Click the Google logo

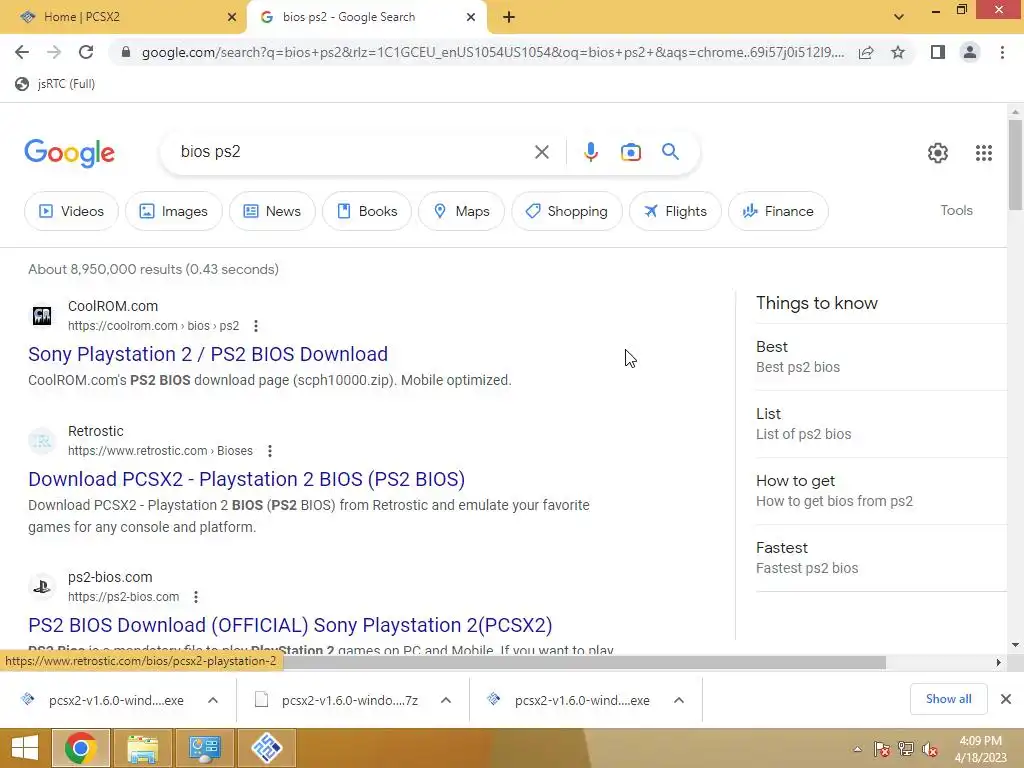click(69, 153)
